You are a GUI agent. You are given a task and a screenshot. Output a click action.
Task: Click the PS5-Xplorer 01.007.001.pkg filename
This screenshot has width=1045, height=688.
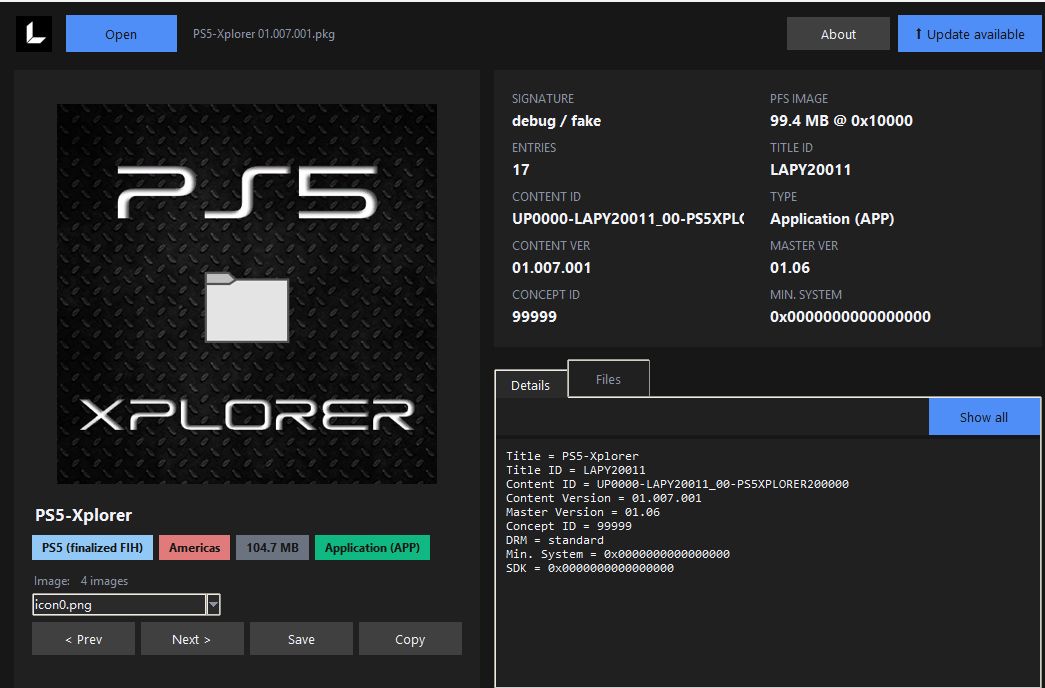pyautogui.click(x=264, y=34)
